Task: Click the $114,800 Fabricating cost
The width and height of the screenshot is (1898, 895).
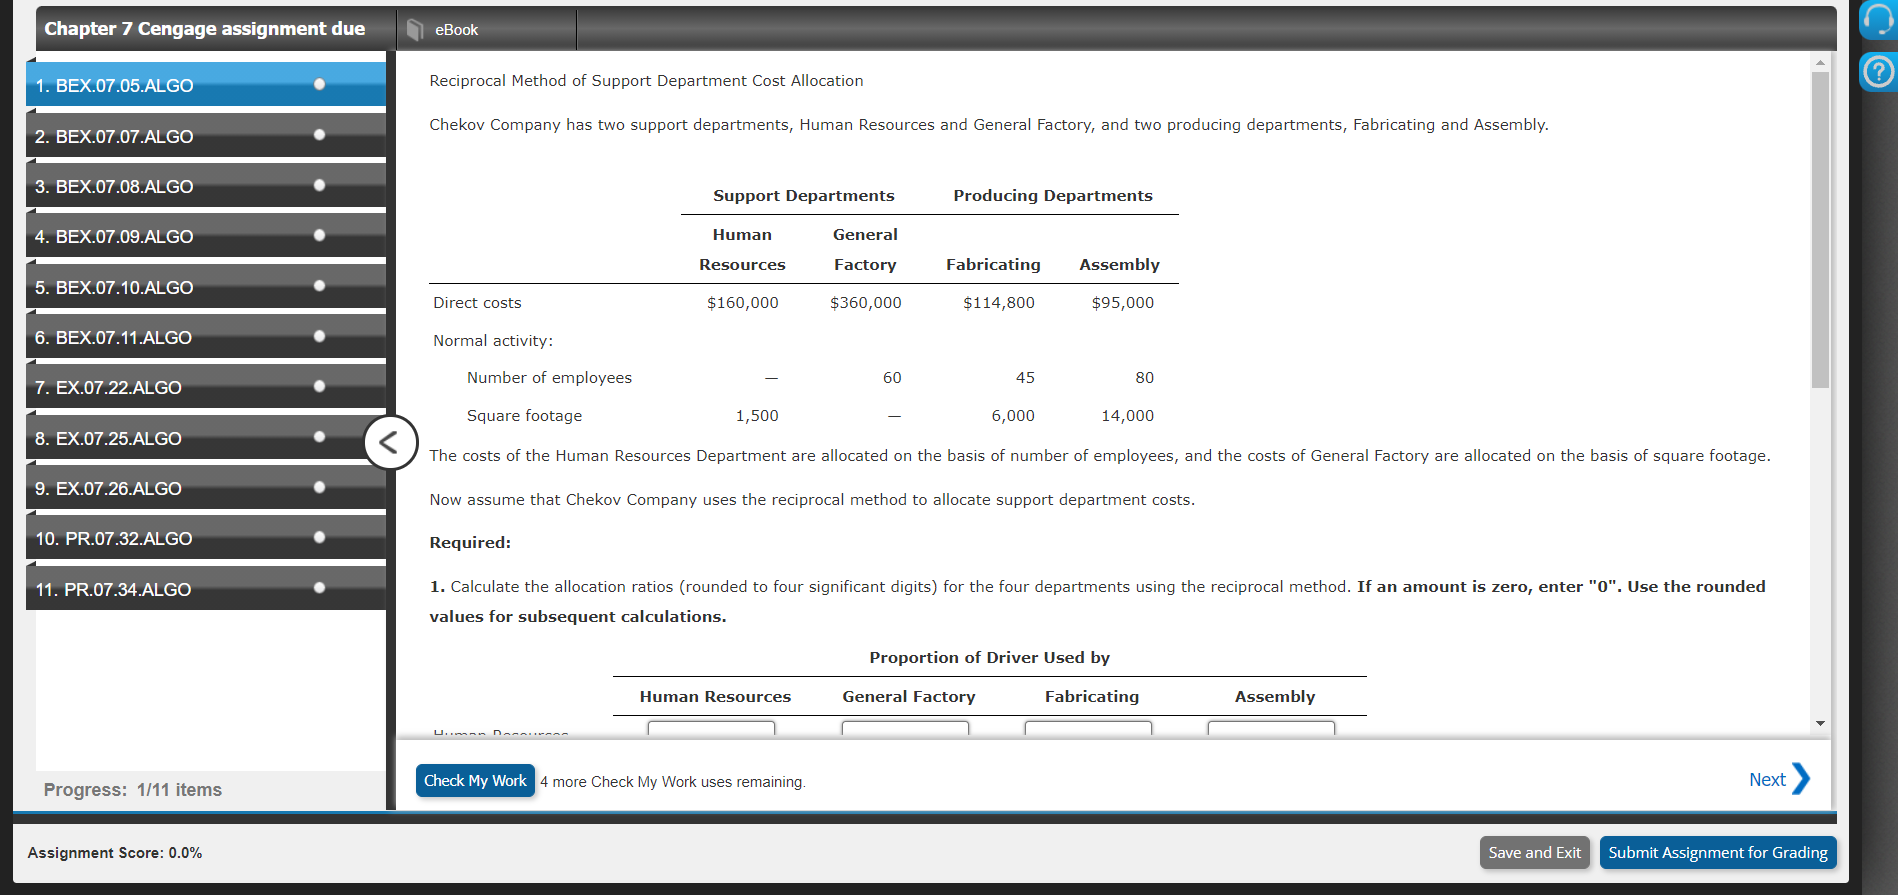Action: click(x=998, y=303)
